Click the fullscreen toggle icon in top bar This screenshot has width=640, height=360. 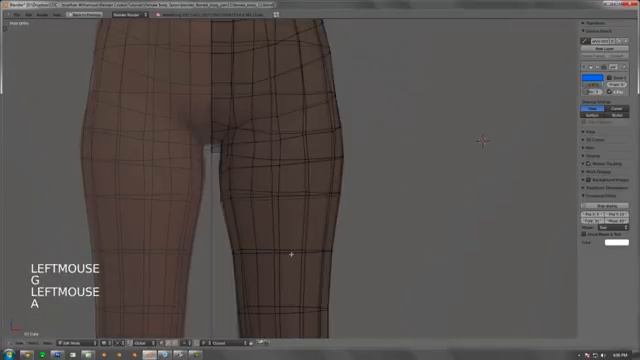pos(276,15)
